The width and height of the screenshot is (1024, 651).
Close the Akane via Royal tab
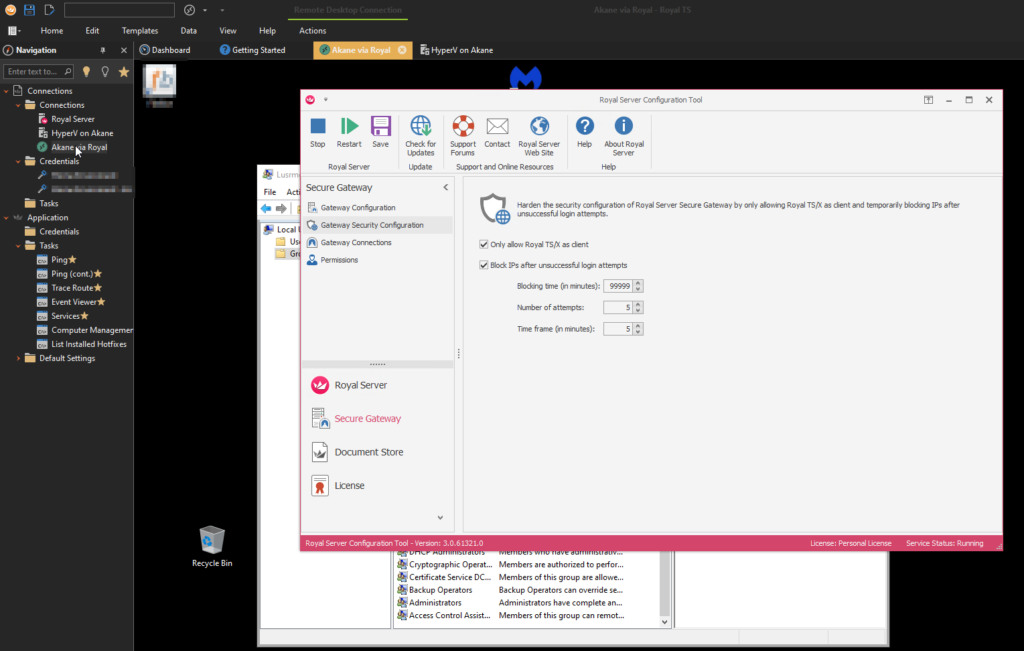[x=402, y=50]
